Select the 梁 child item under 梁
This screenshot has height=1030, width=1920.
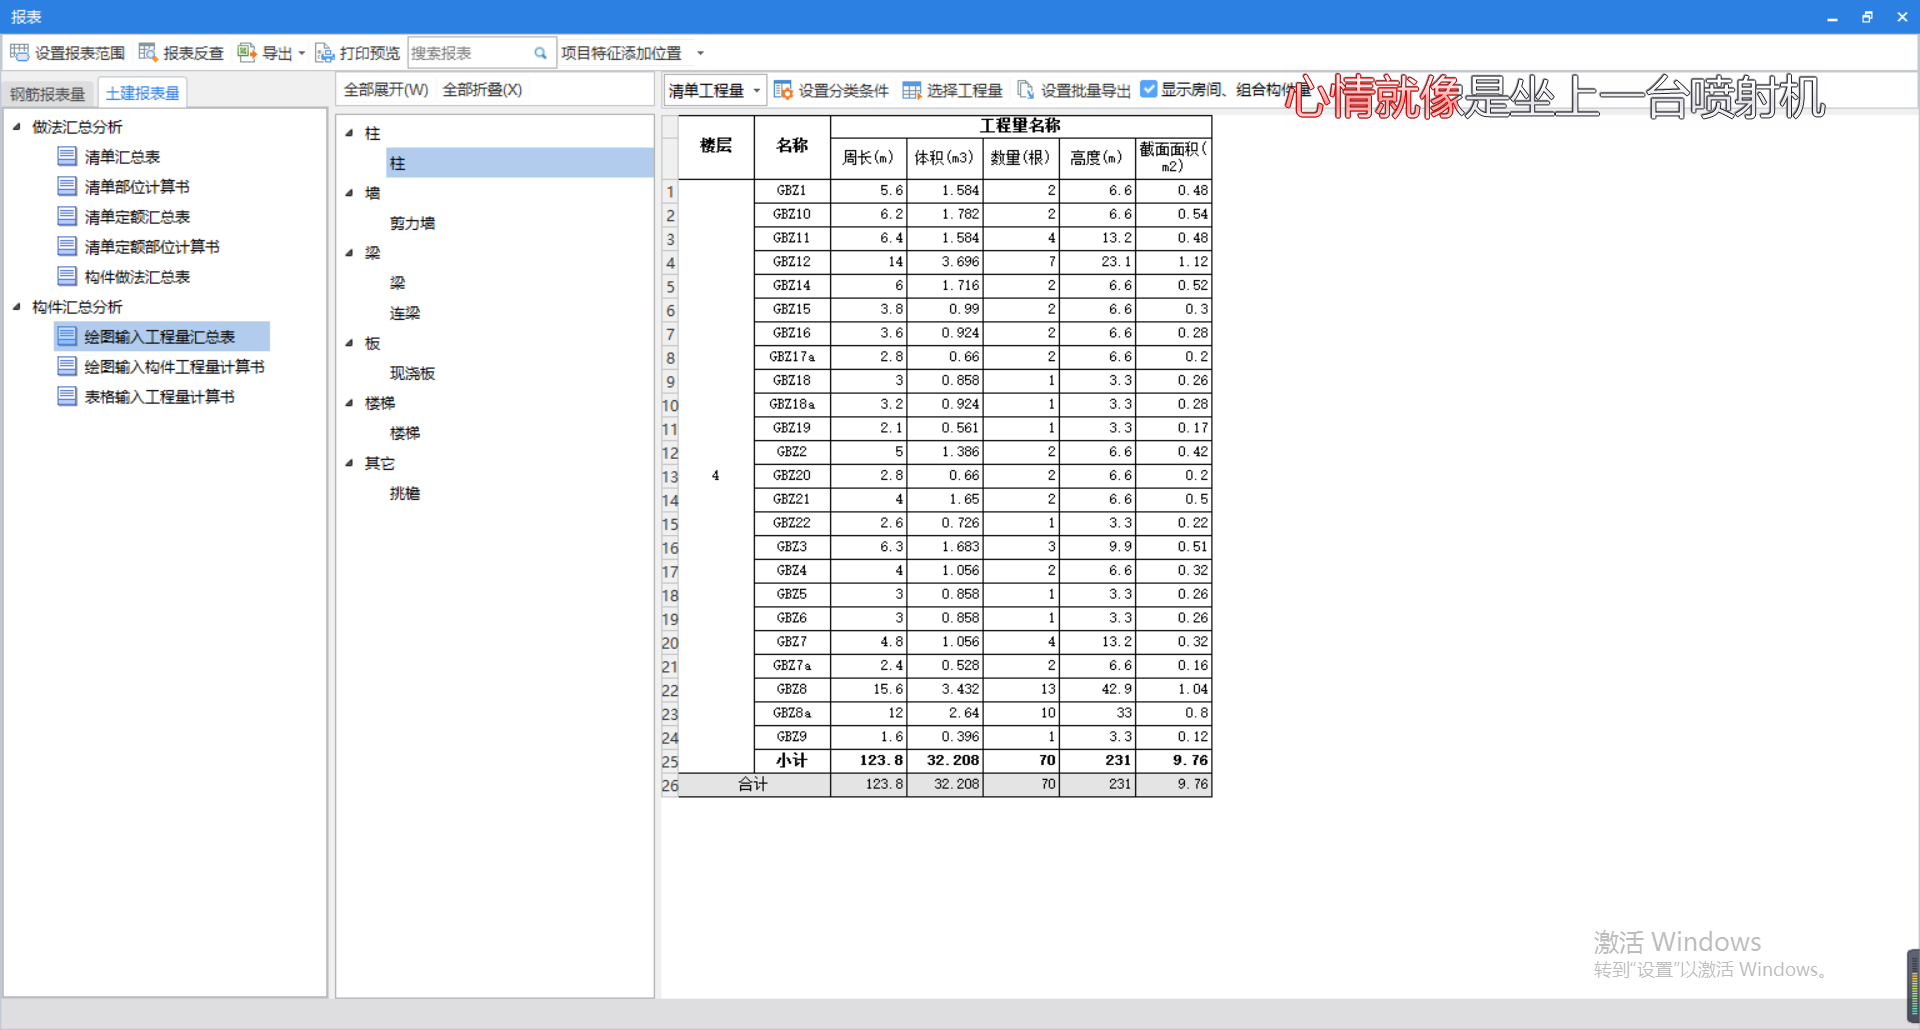[397, 283]
